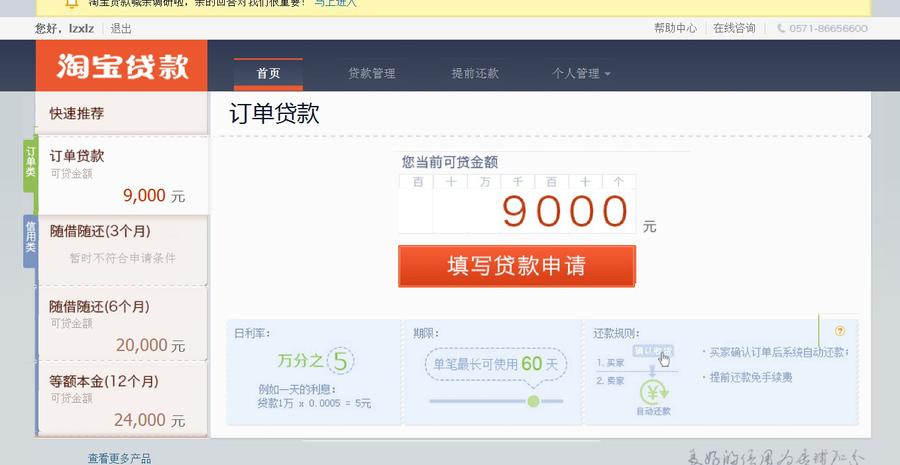Click the username lzxlz
900x465 pixels.
click(x=82, y=28)
